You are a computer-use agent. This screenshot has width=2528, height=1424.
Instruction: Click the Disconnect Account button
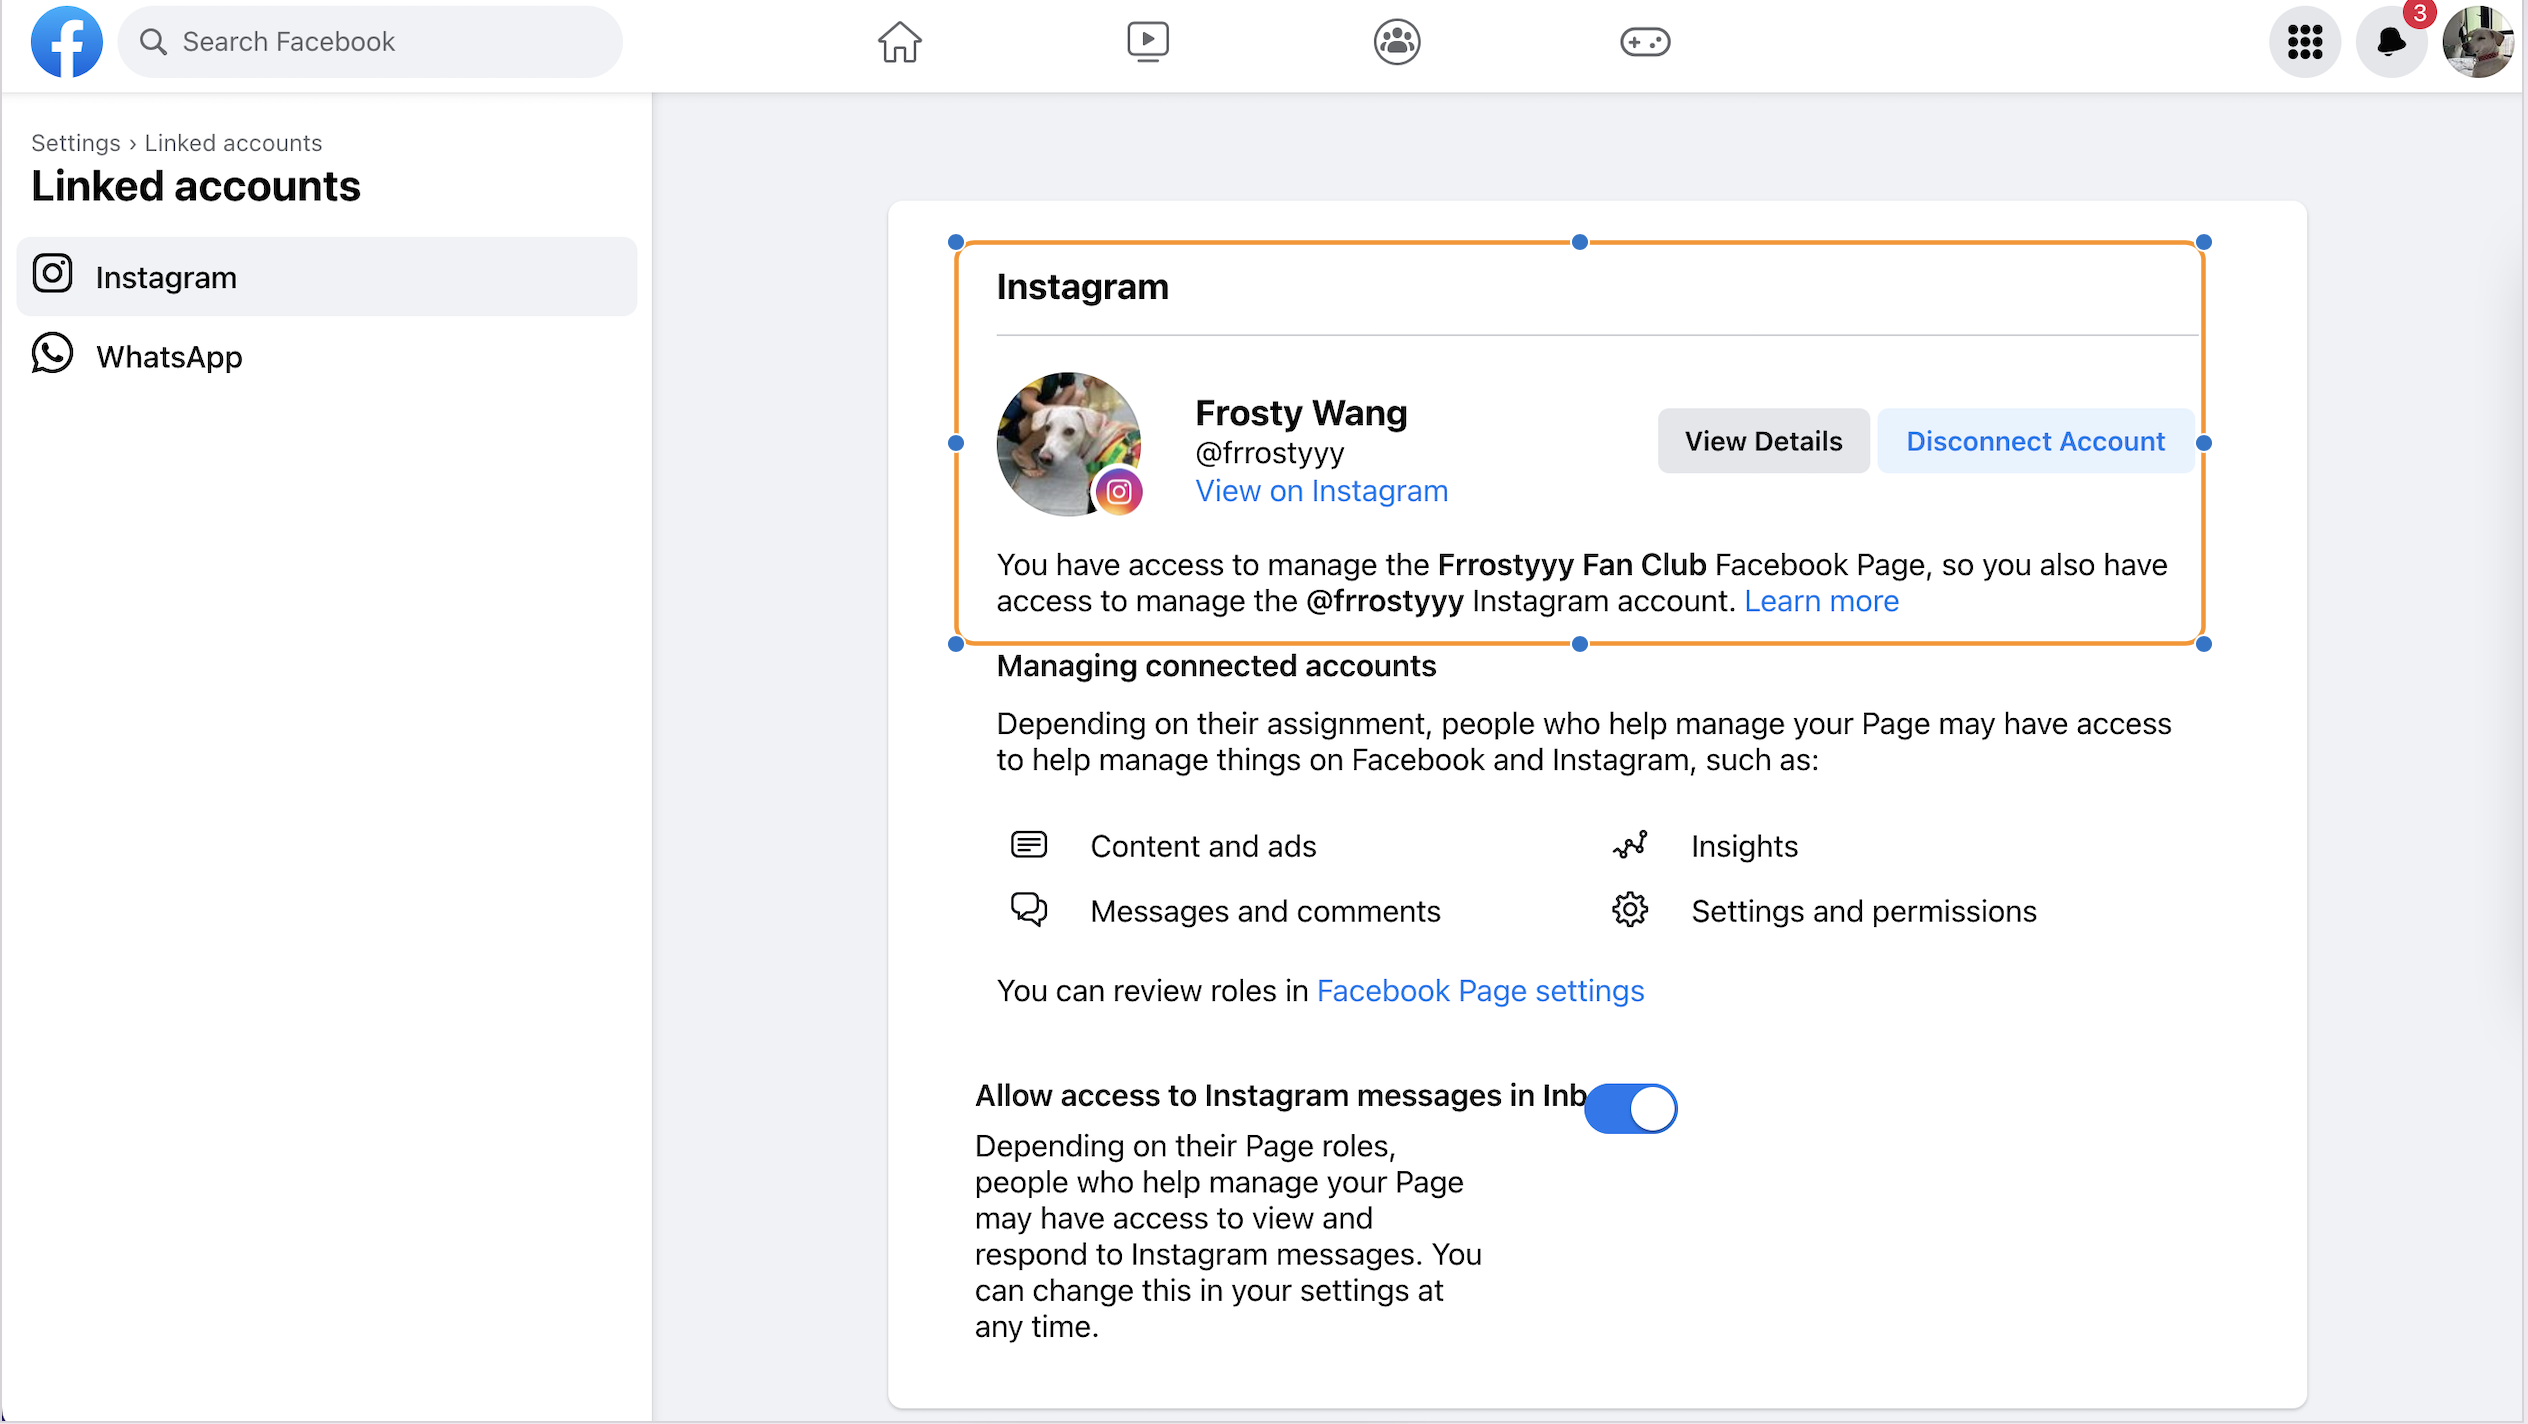(2034, 441)
